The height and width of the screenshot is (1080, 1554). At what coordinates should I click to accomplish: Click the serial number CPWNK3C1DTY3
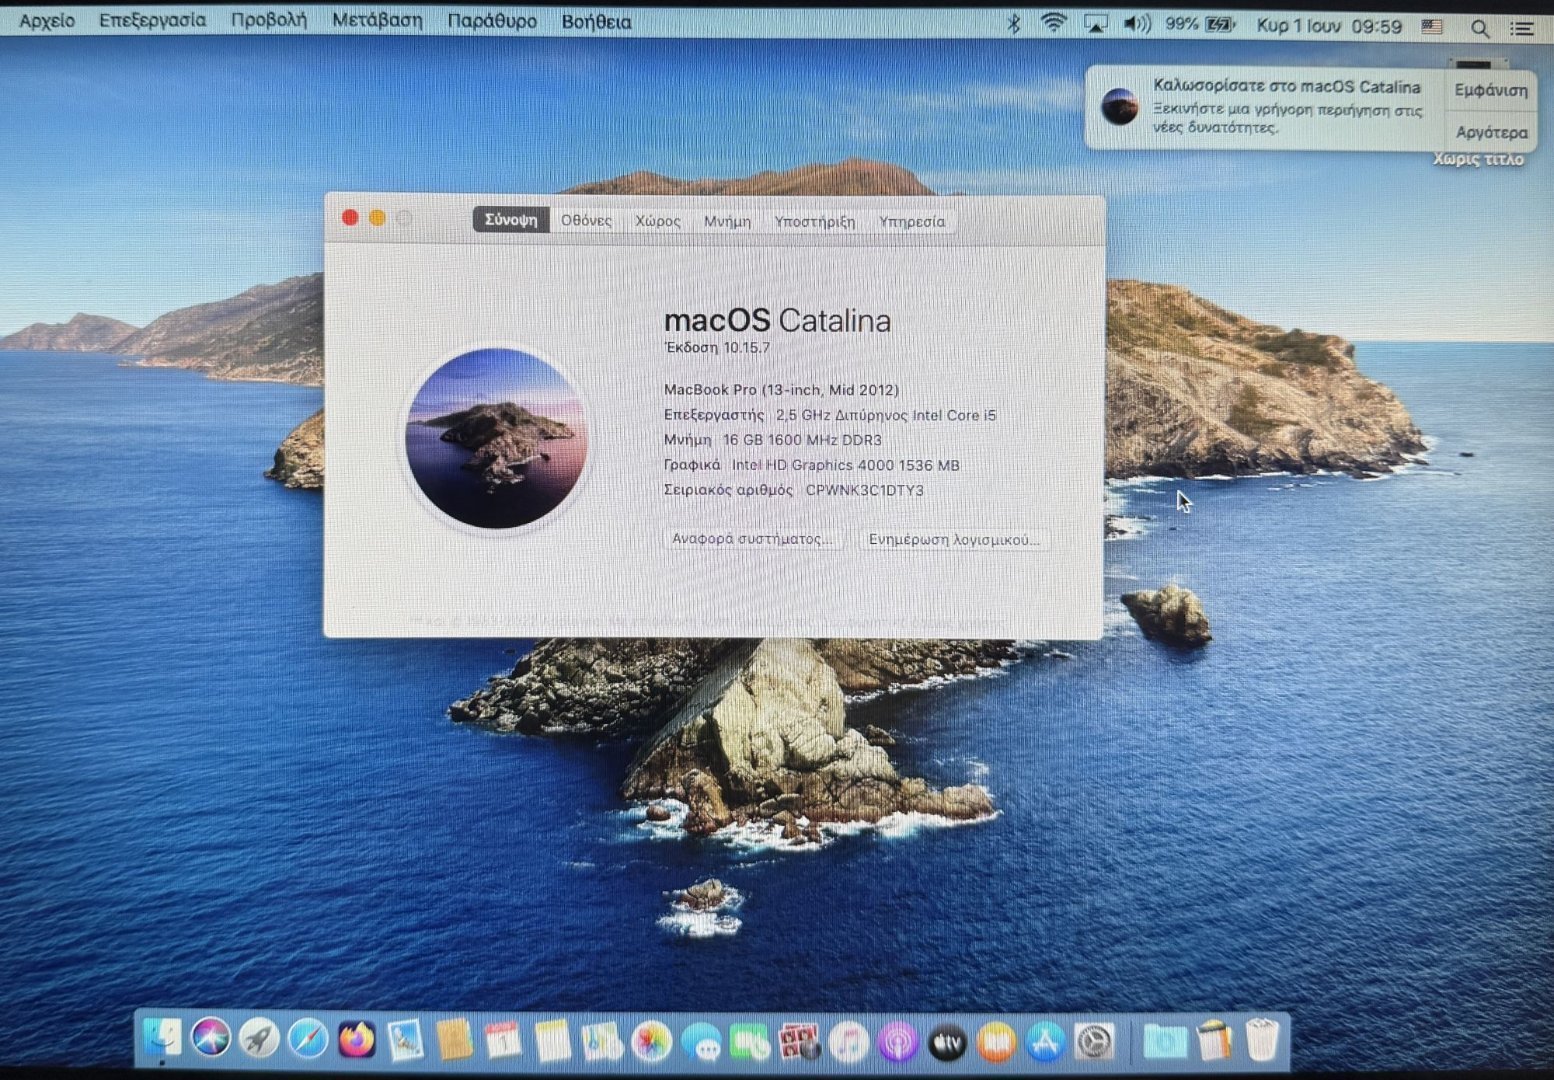[x=865, y=490]
